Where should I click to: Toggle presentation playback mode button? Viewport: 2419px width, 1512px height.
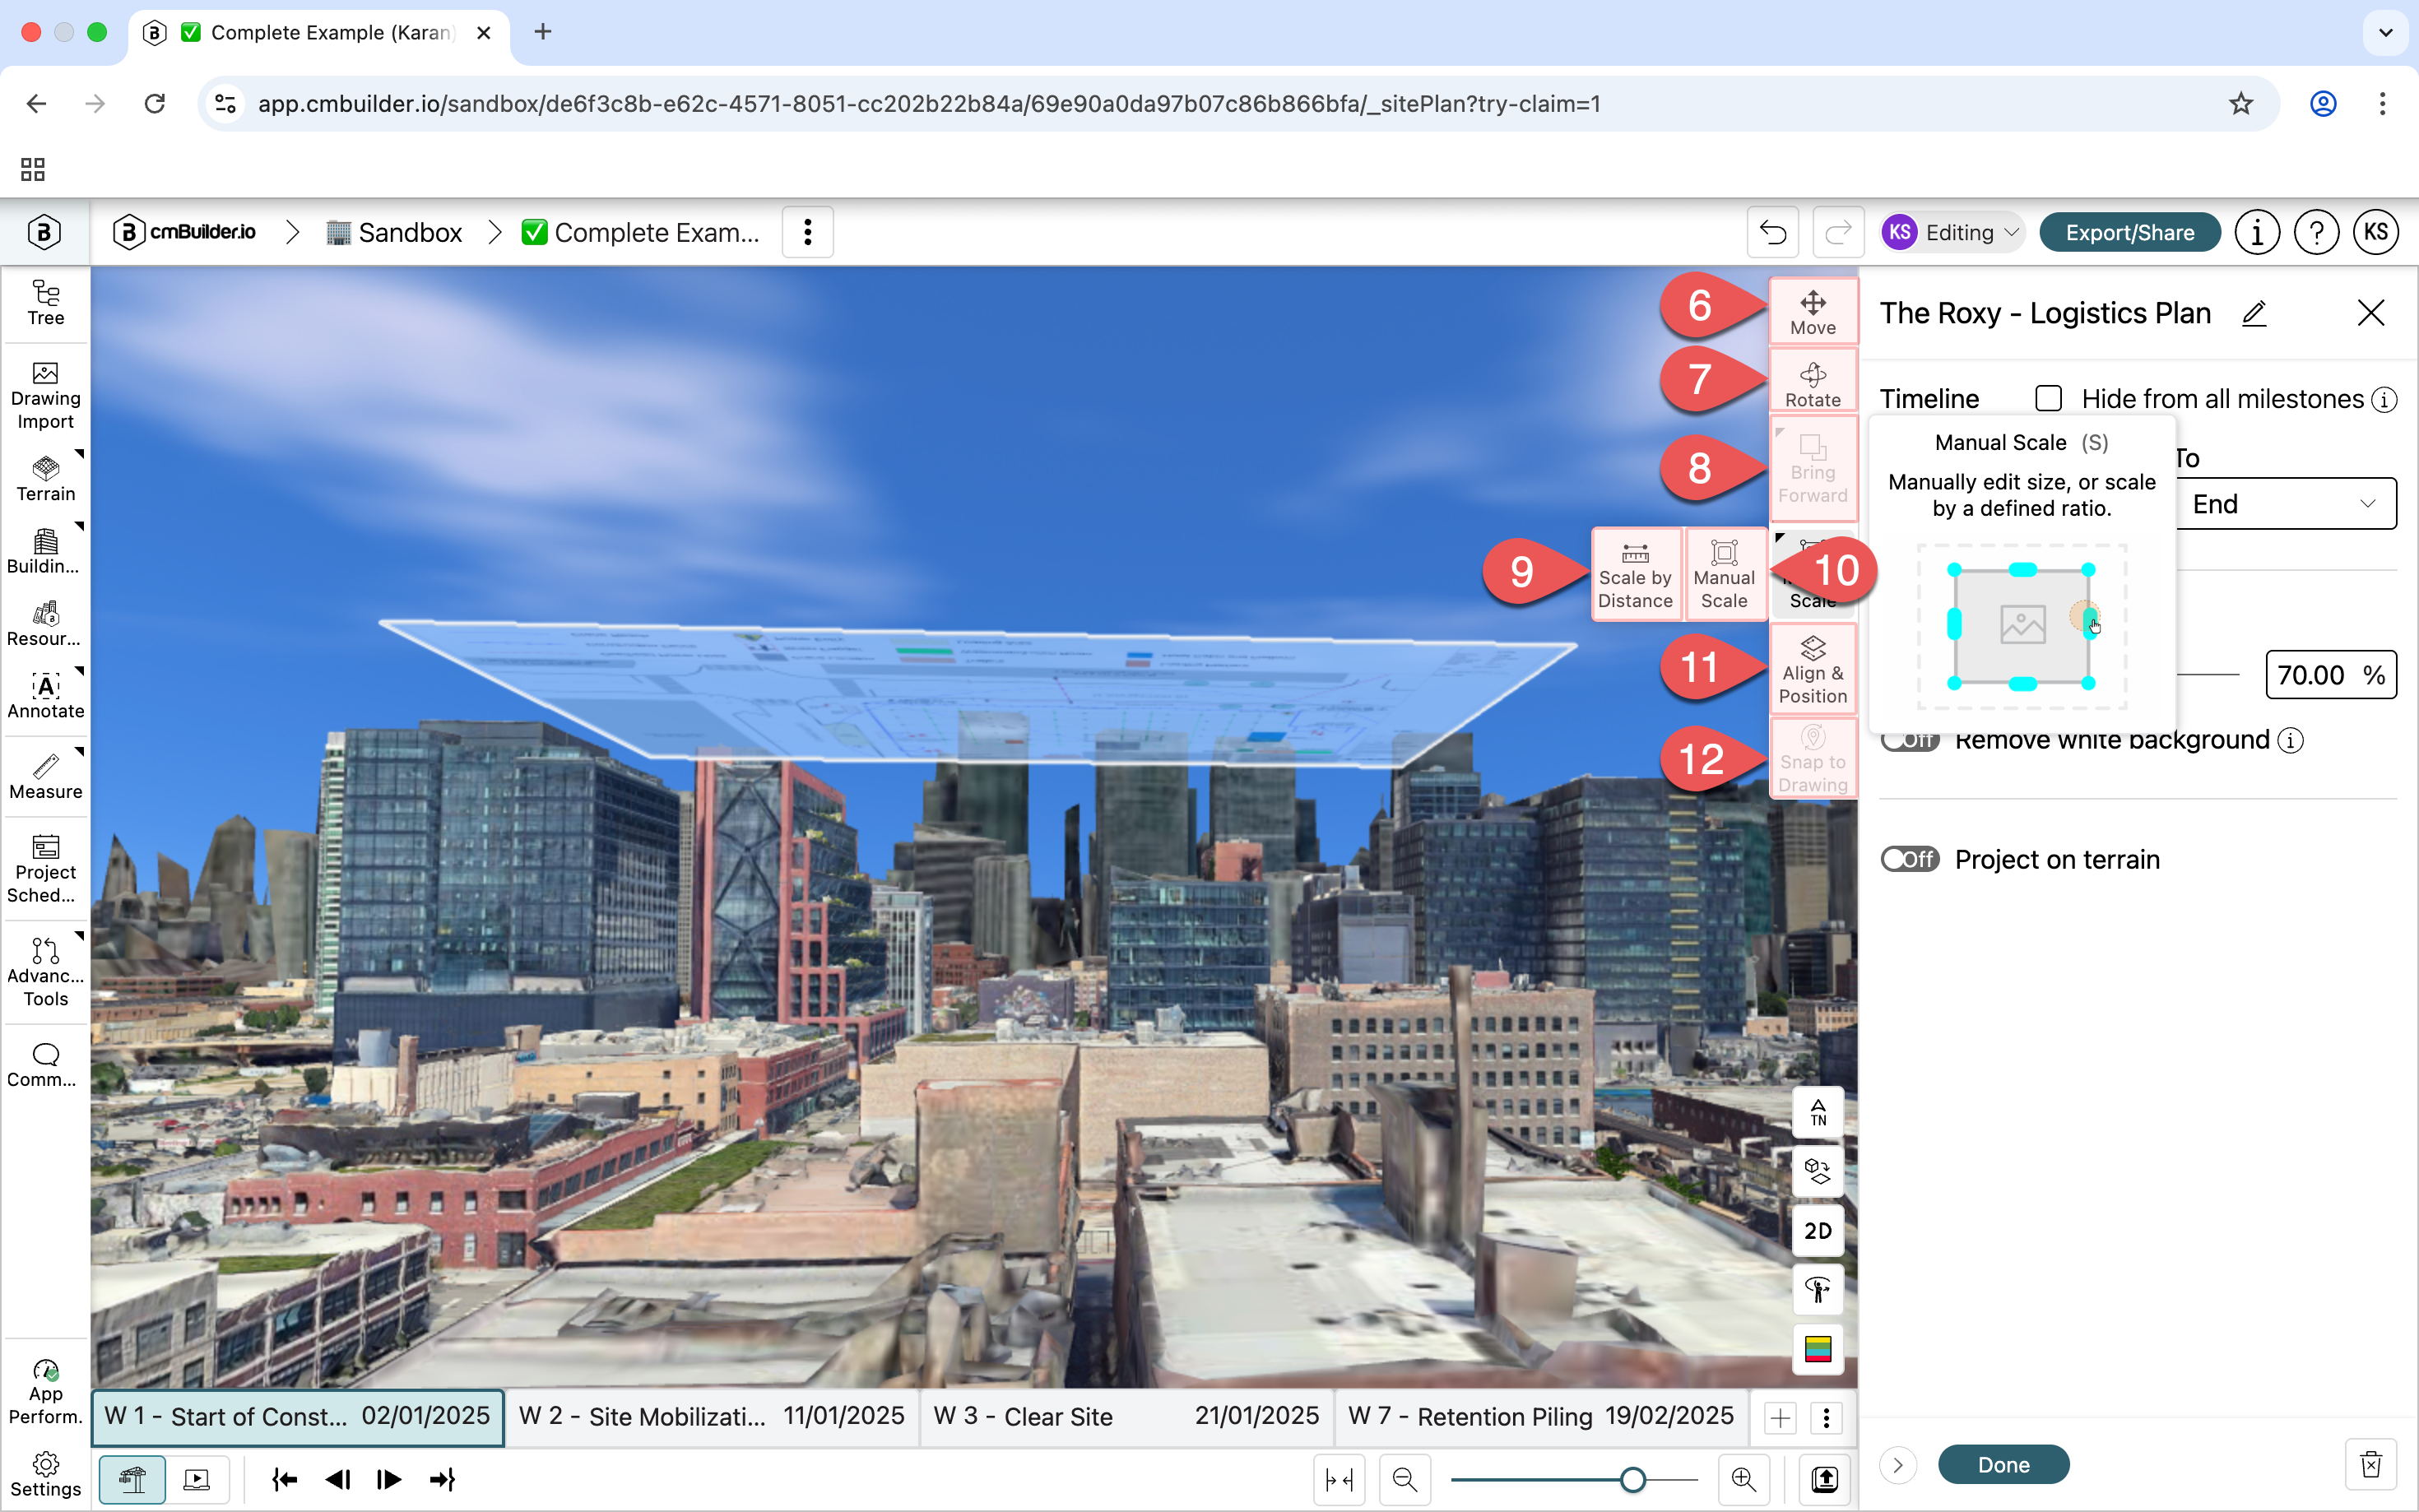click(x=197, y=1479)
